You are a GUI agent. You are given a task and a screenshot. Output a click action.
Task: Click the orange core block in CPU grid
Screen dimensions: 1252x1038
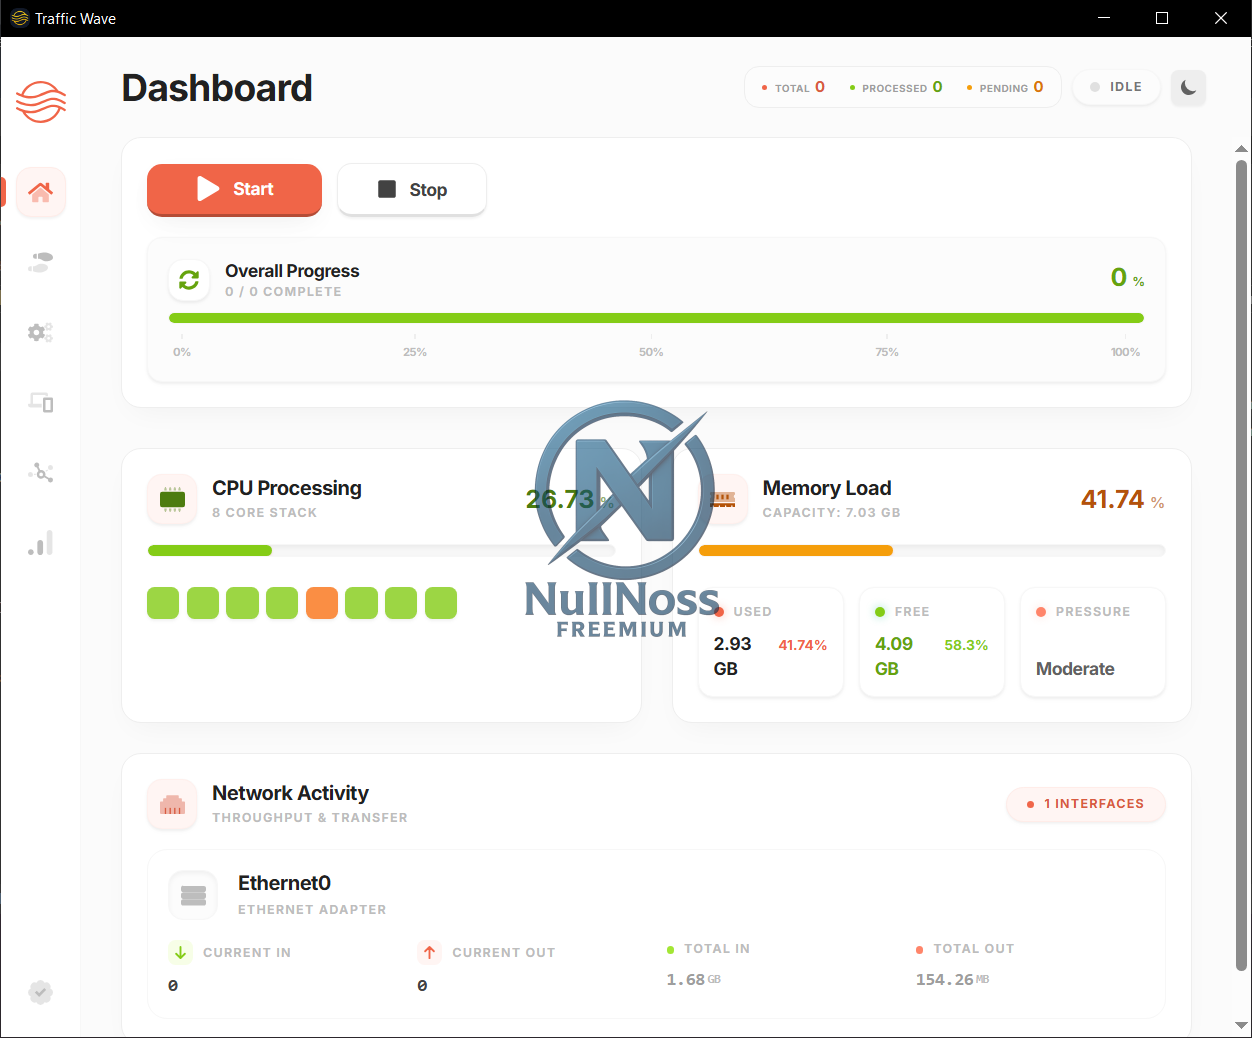point(322,603)
